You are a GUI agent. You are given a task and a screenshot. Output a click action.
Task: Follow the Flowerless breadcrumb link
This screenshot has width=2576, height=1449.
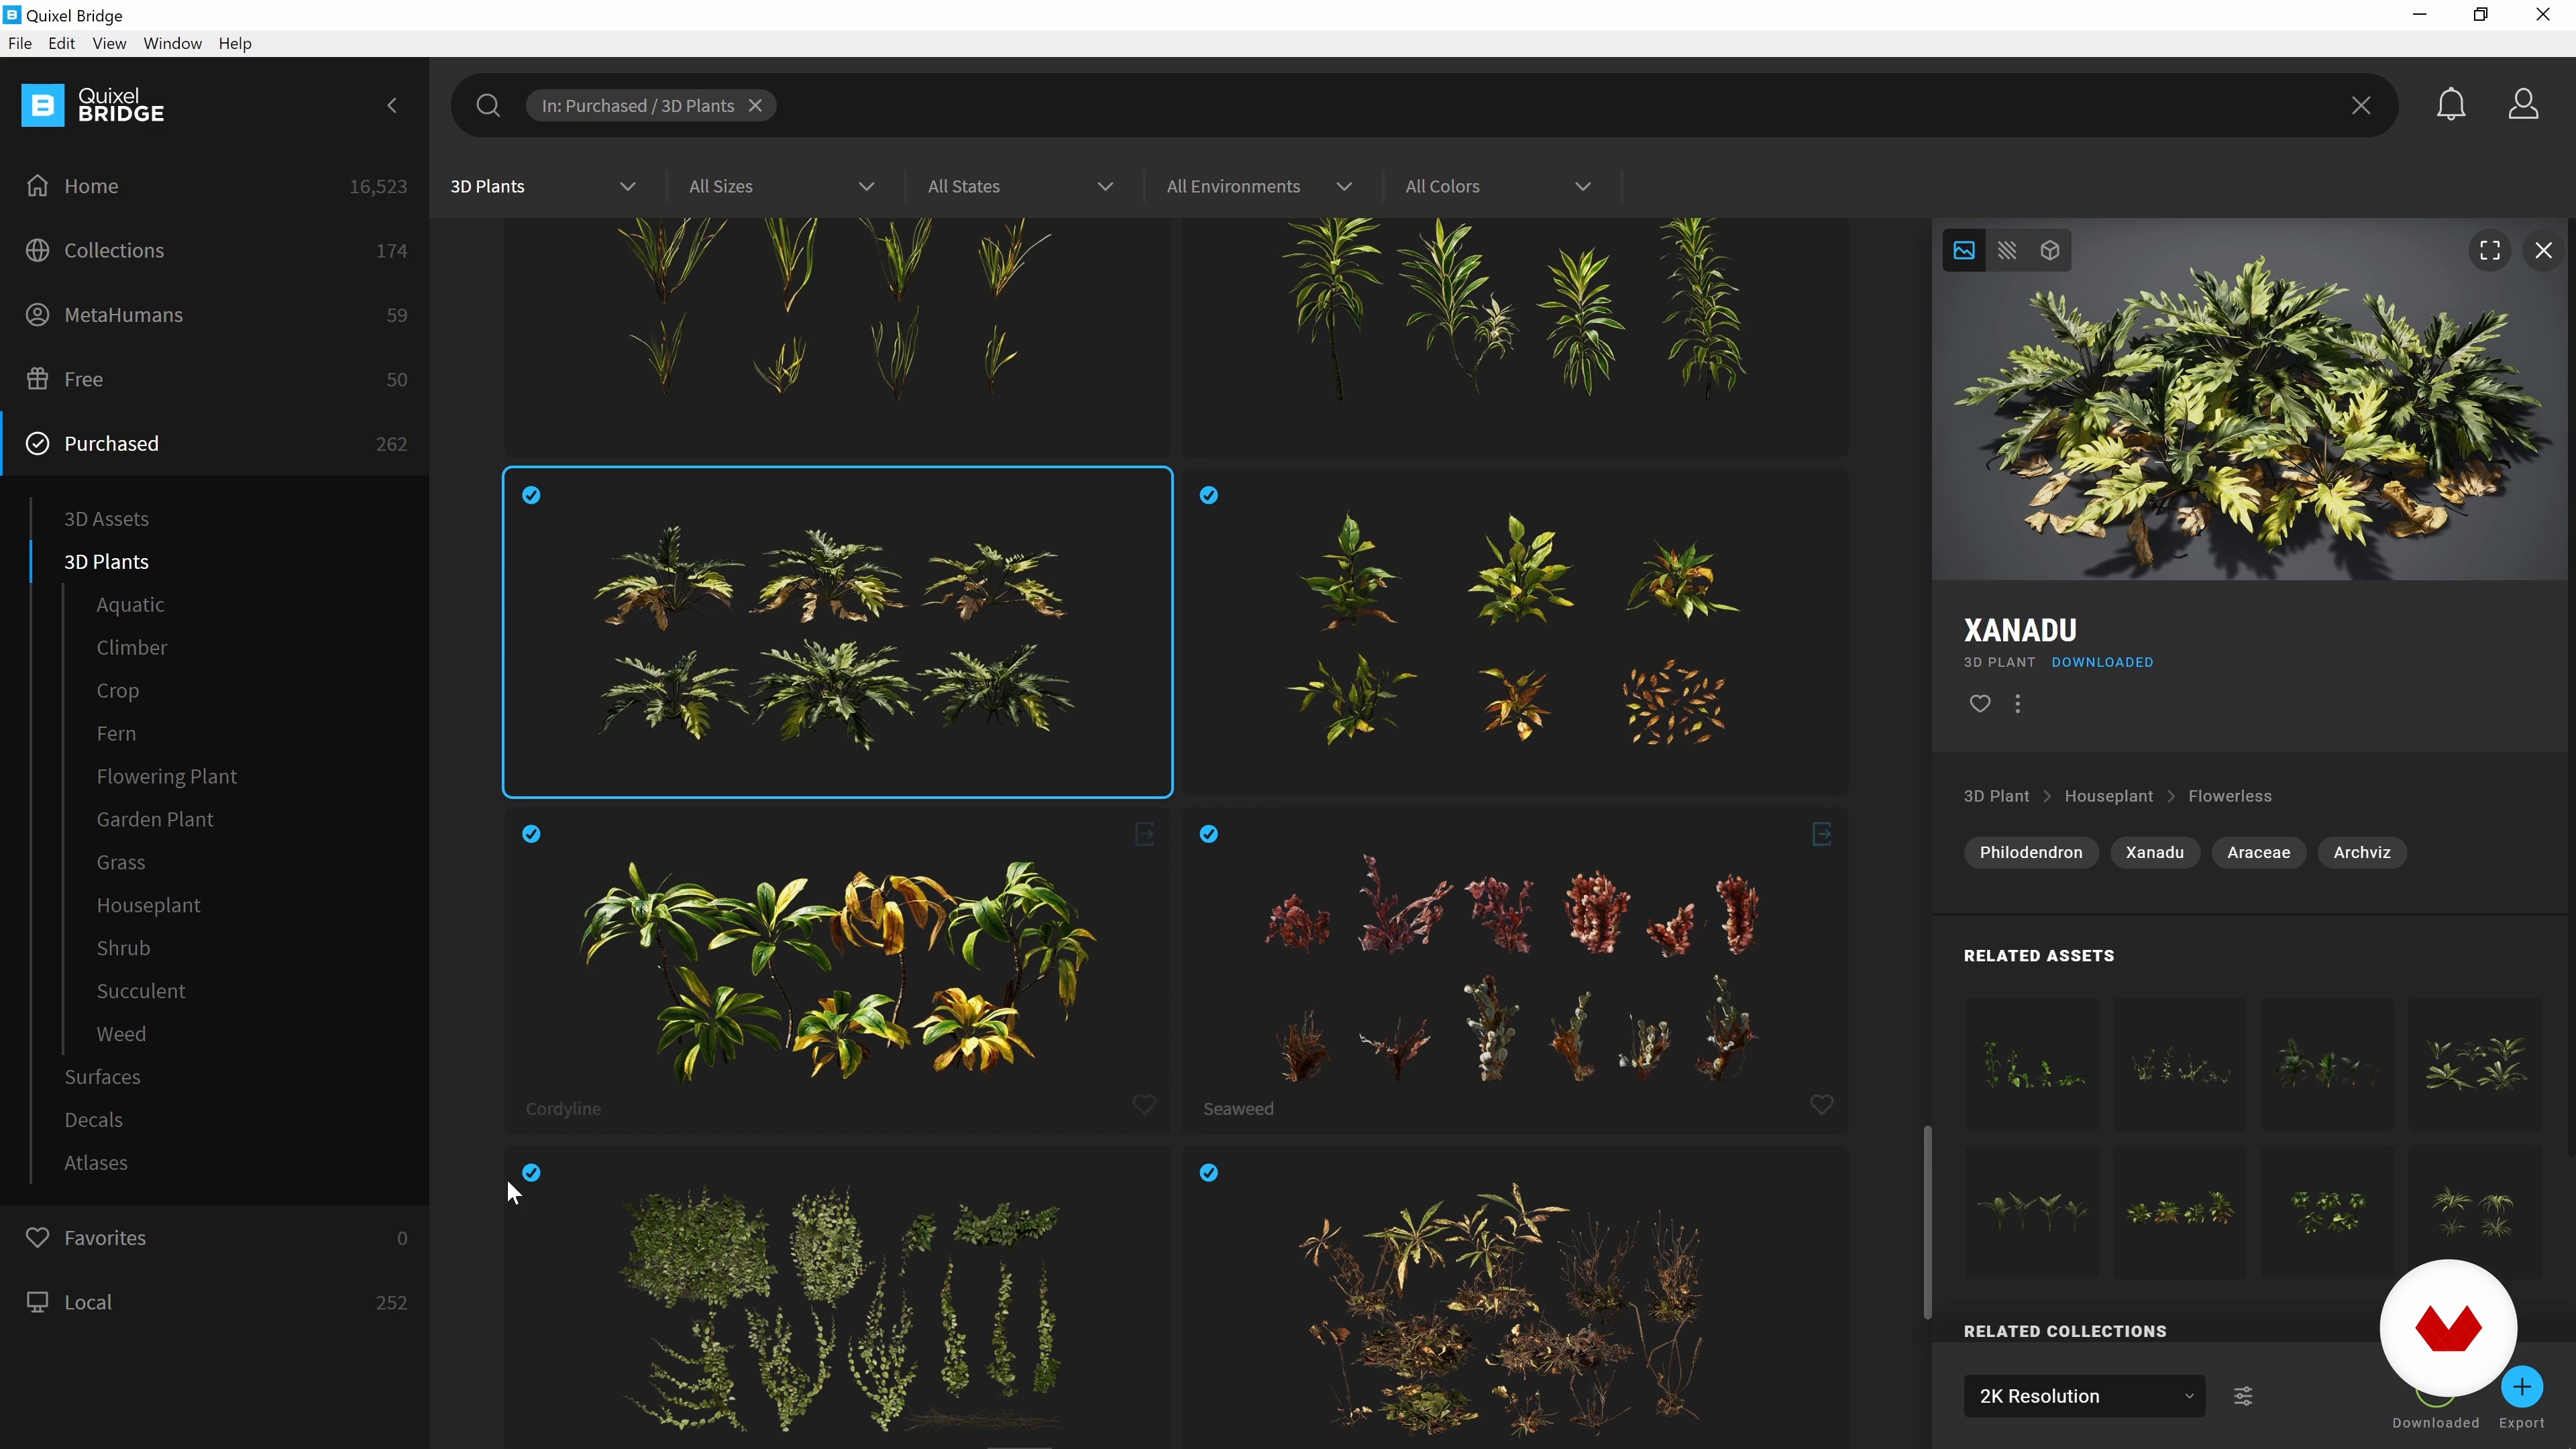pyautogui.click(x=2229, y=796)
